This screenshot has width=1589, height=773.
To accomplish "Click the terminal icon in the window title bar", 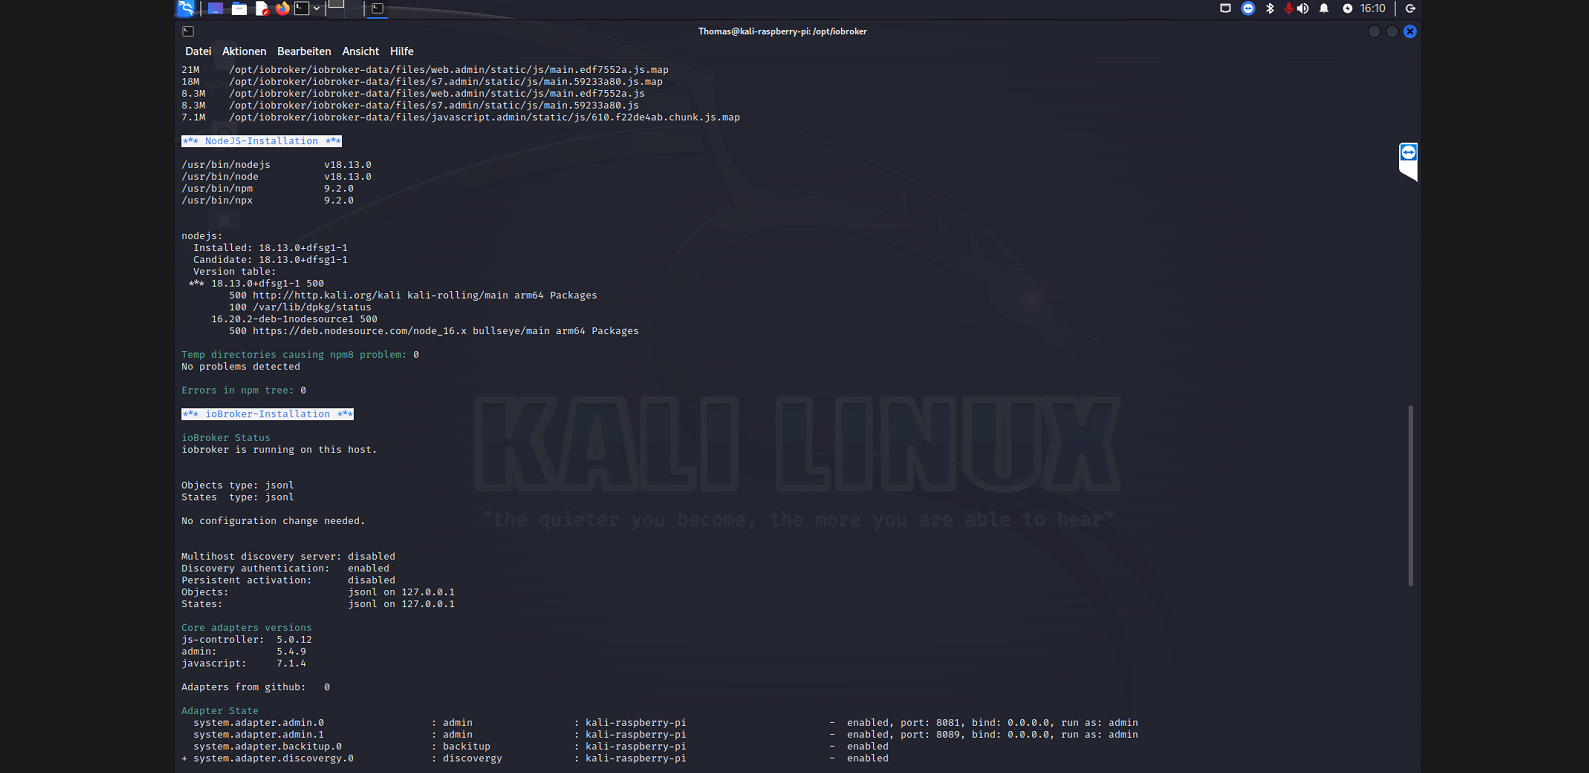I will pyautogui.click(x=188, y=31).
